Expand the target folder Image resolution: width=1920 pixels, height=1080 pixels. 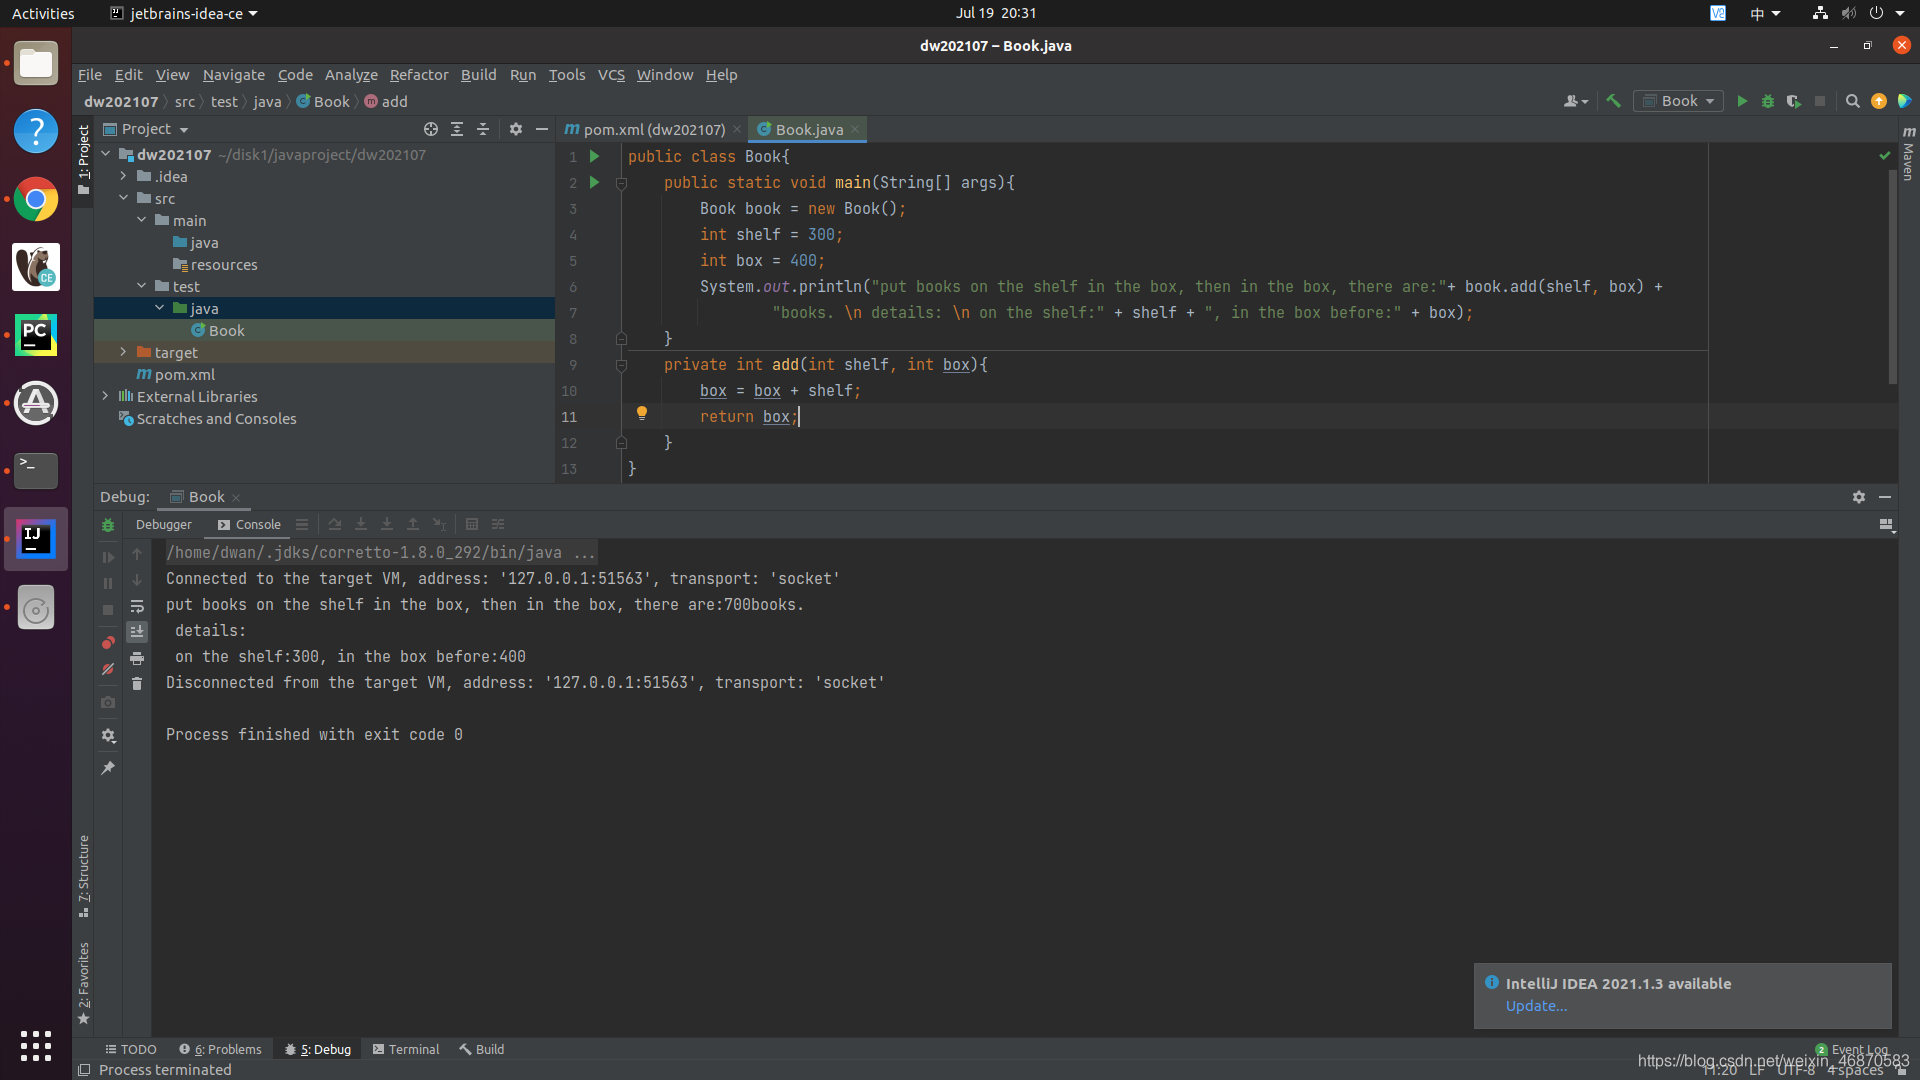coord(123,352)
